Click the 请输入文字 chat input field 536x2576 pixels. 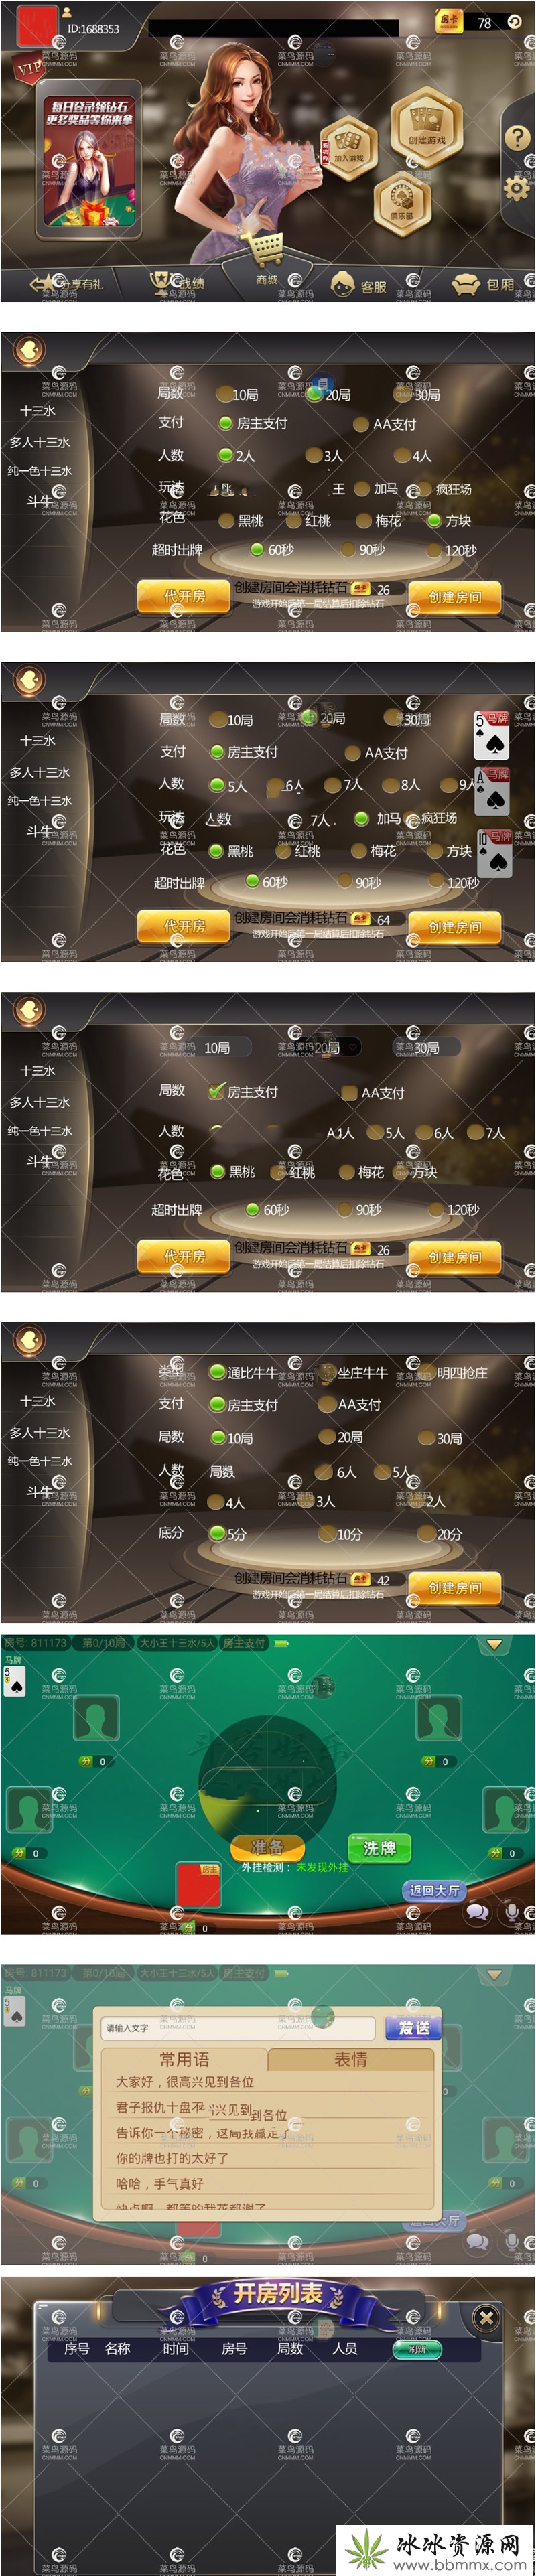coord(238,2028)
